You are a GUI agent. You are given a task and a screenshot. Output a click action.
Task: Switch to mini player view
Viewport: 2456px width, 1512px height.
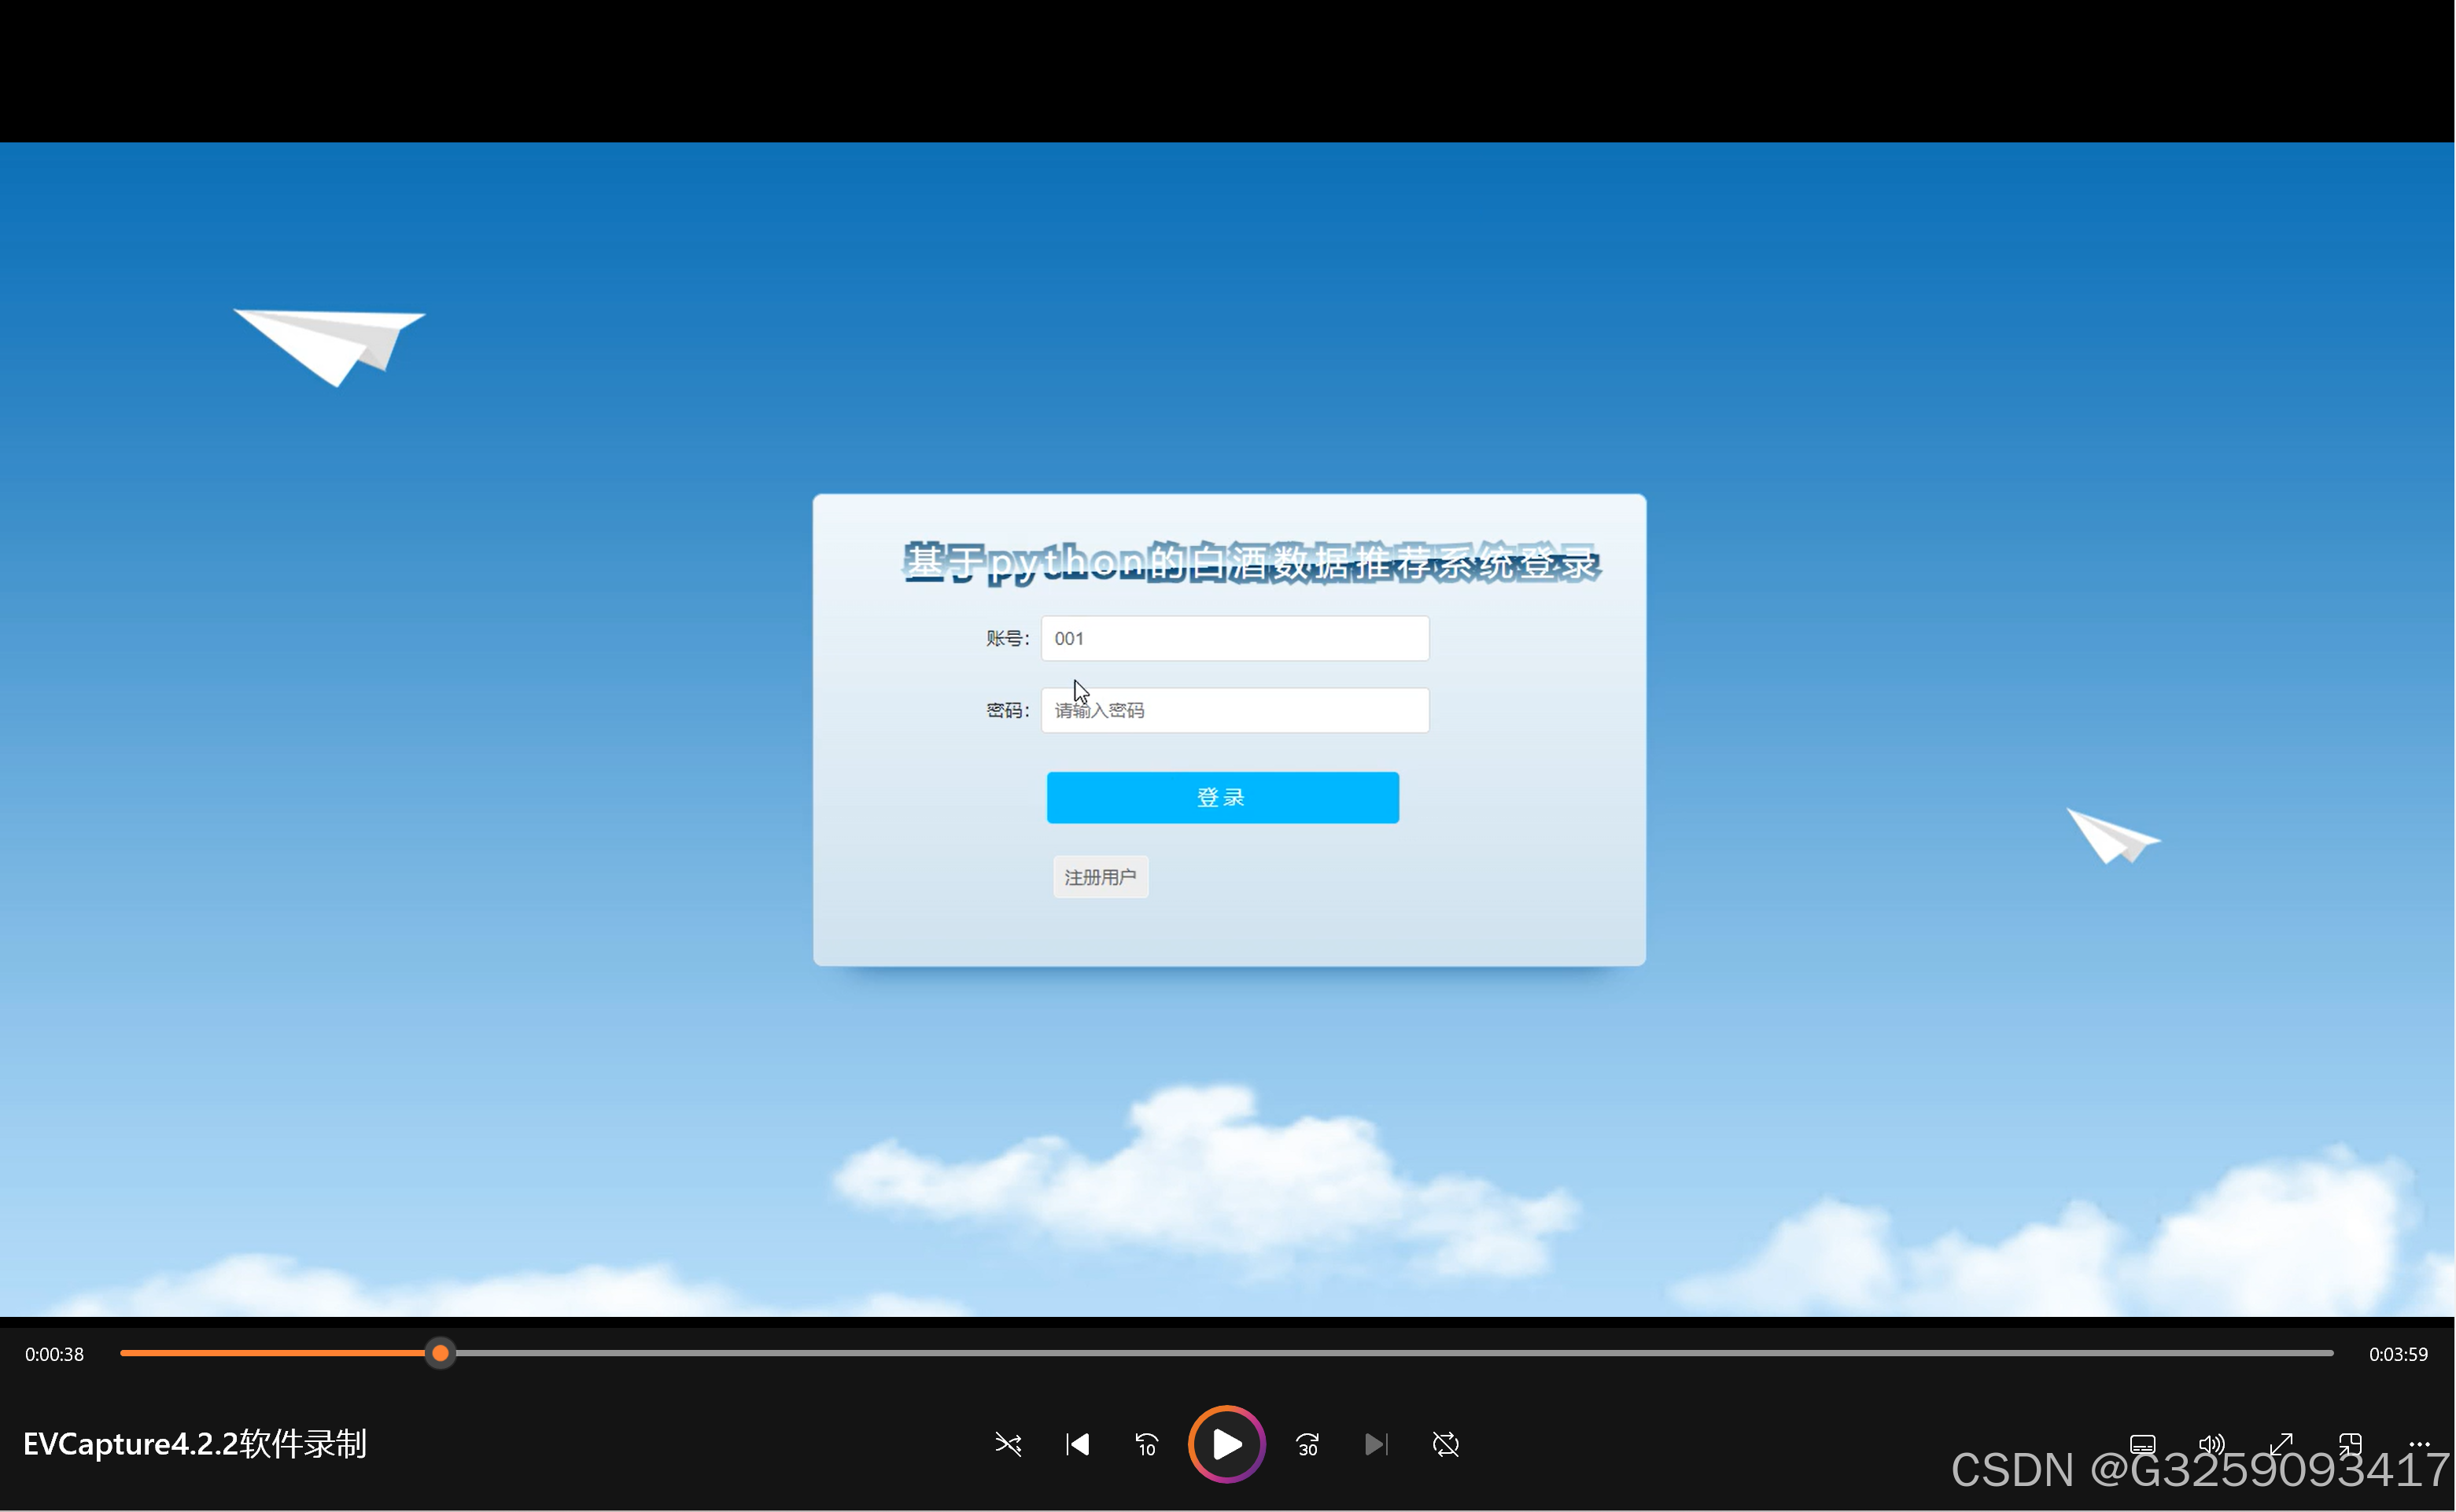pyautogui.click(x=2350, y=1444)
